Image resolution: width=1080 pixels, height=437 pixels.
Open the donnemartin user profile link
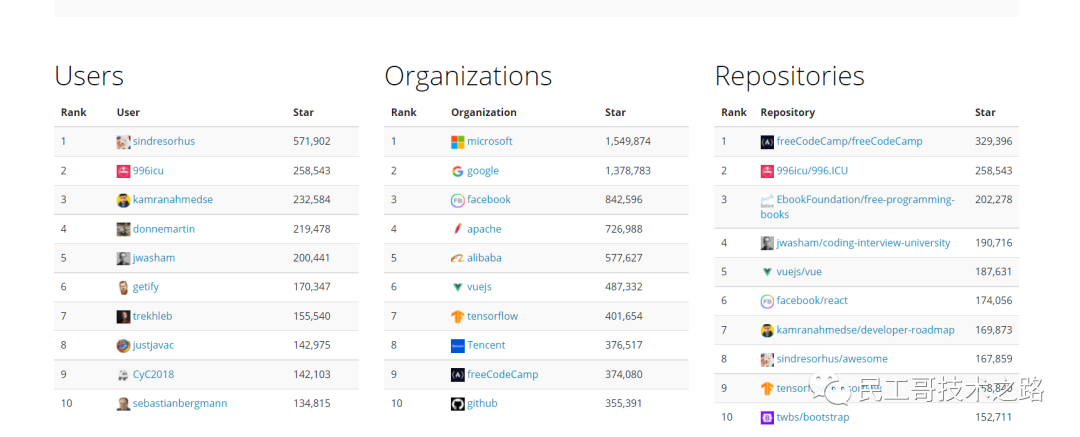pos(163,229)
